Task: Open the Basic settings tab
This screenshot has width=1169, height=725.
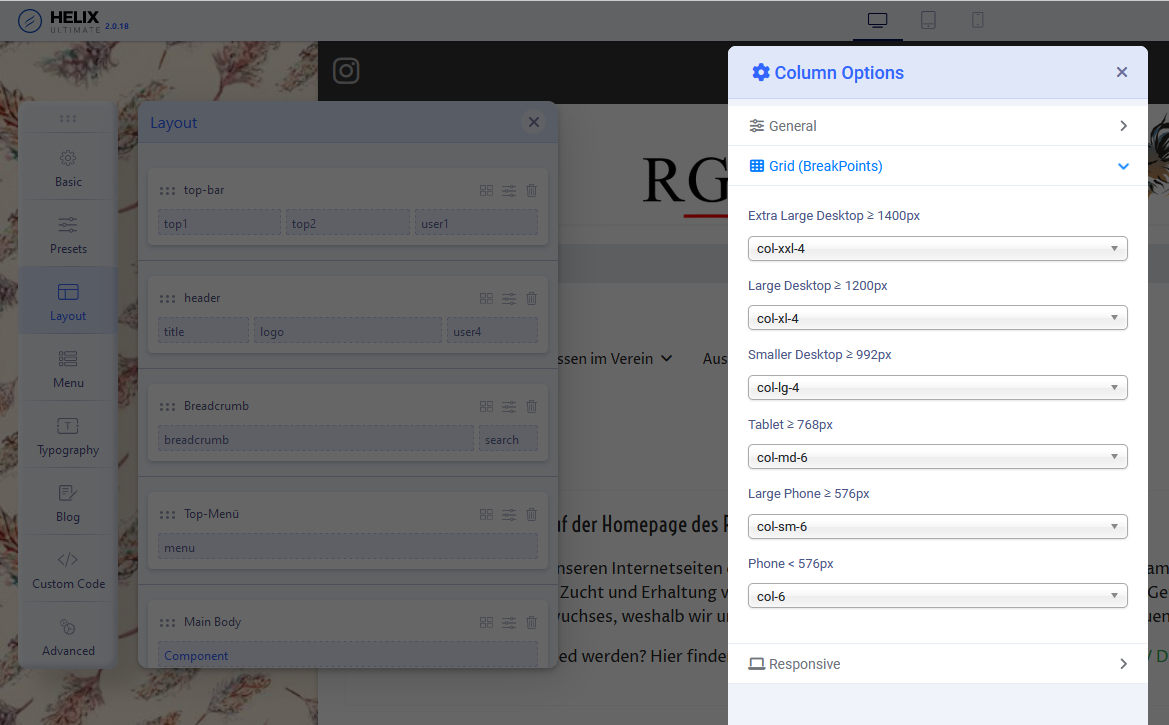Action: coord(68,167)
